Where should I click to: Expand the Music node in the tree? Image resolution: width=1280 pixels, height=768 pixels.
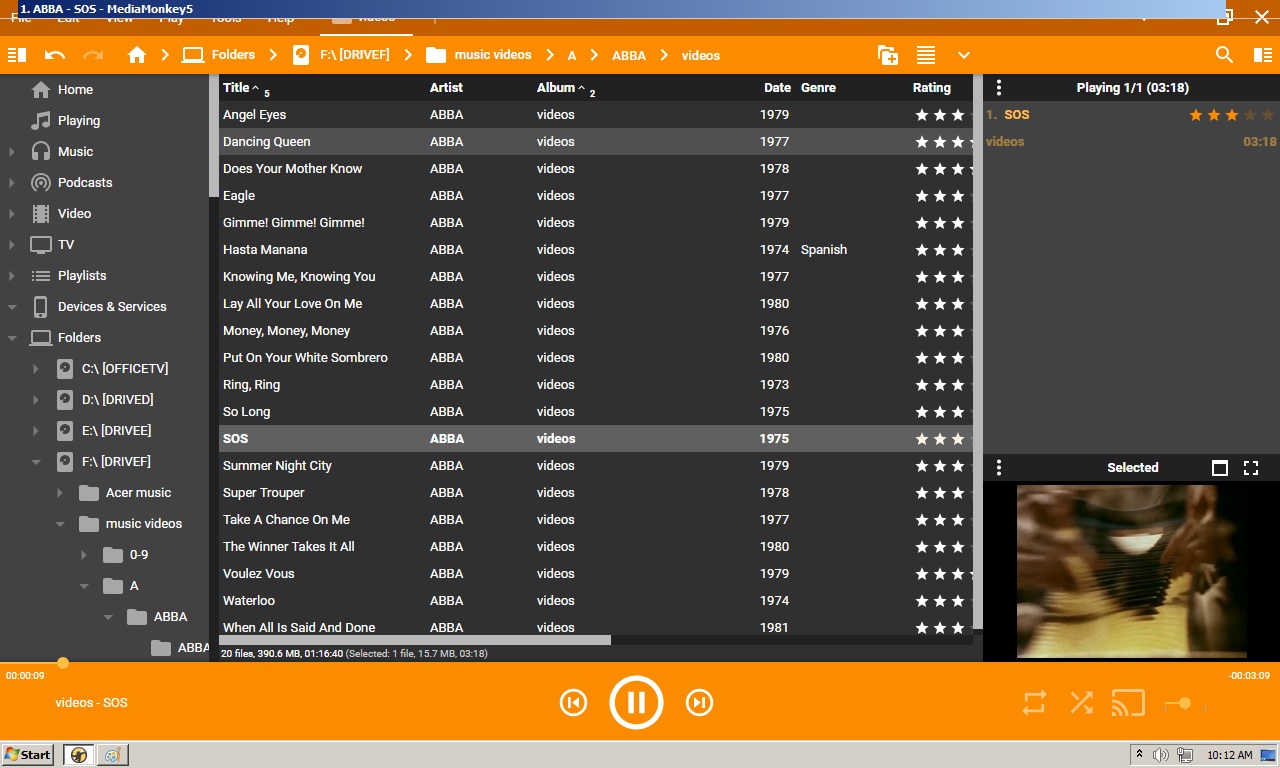click(x=12, y=152)
